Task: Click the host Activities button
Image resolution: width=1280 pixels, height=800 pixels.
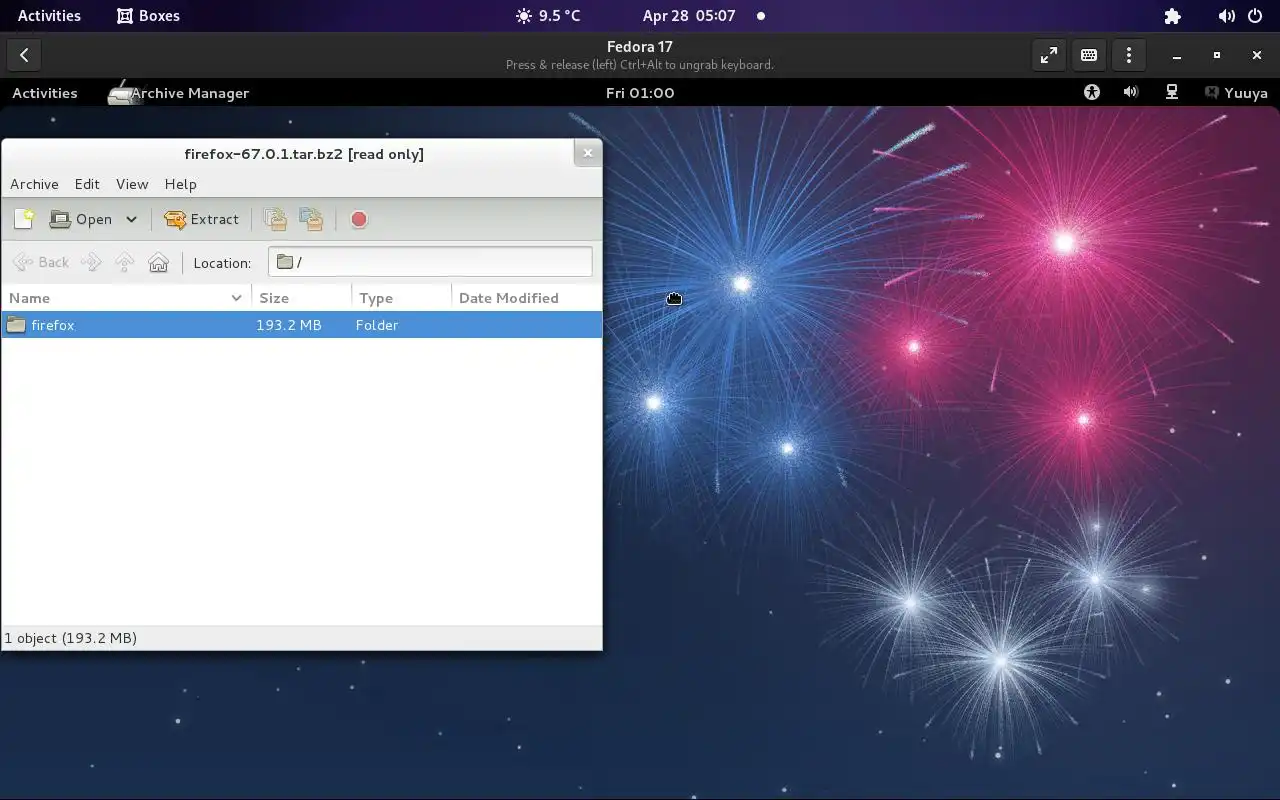Action: click(49, 16)
